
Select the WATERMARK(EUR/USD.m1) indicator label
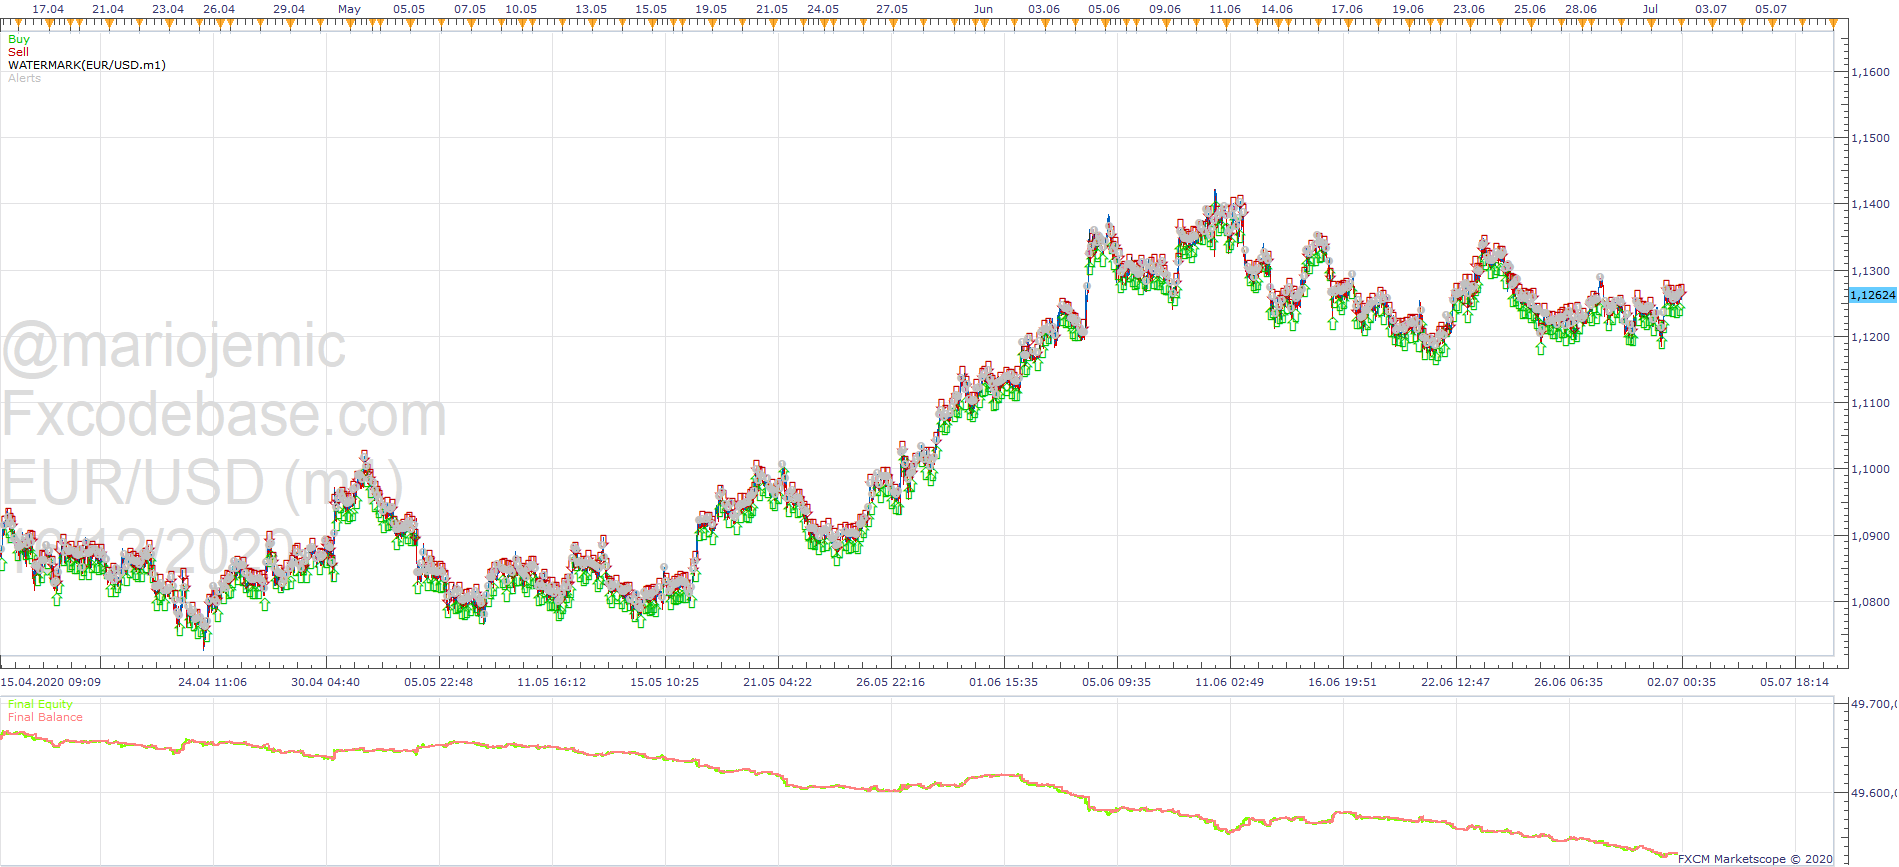[x=87, y=65]
